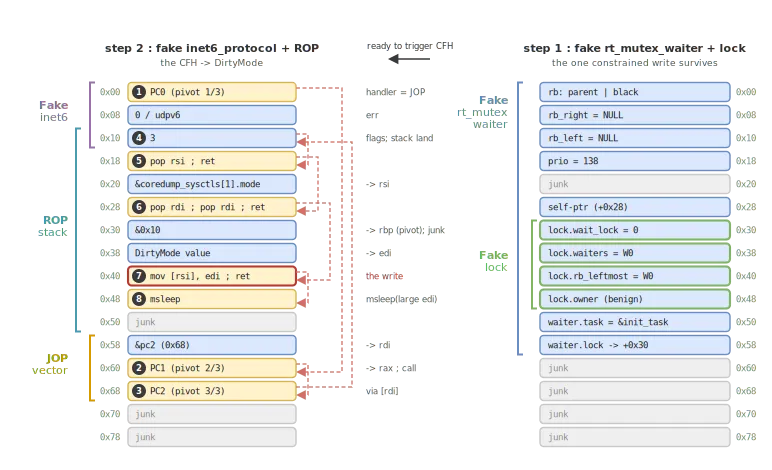Screen dimensions: 772x470
Task: Select the 'waiter.task = &init_task' cell
Action: pyautogui.click(x=635, y=322)
